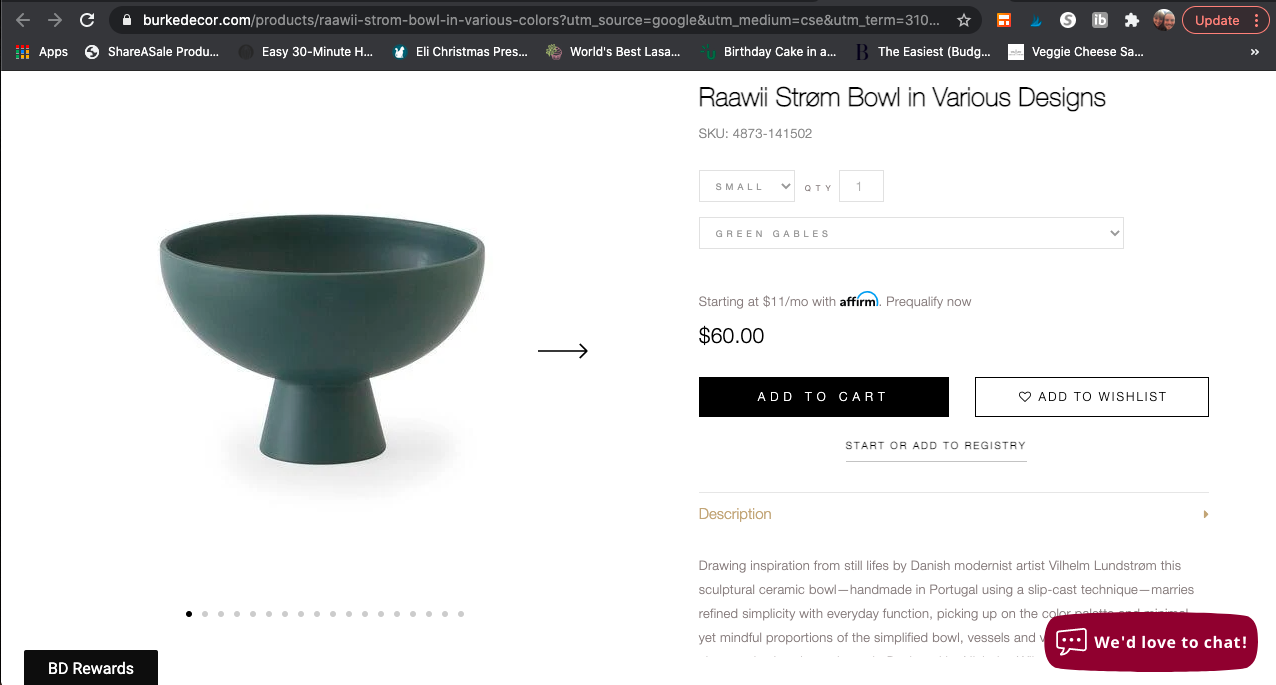Open the S-logo extension
The width and height of the screenshot is (1276, 685).
click(1067, 19)
